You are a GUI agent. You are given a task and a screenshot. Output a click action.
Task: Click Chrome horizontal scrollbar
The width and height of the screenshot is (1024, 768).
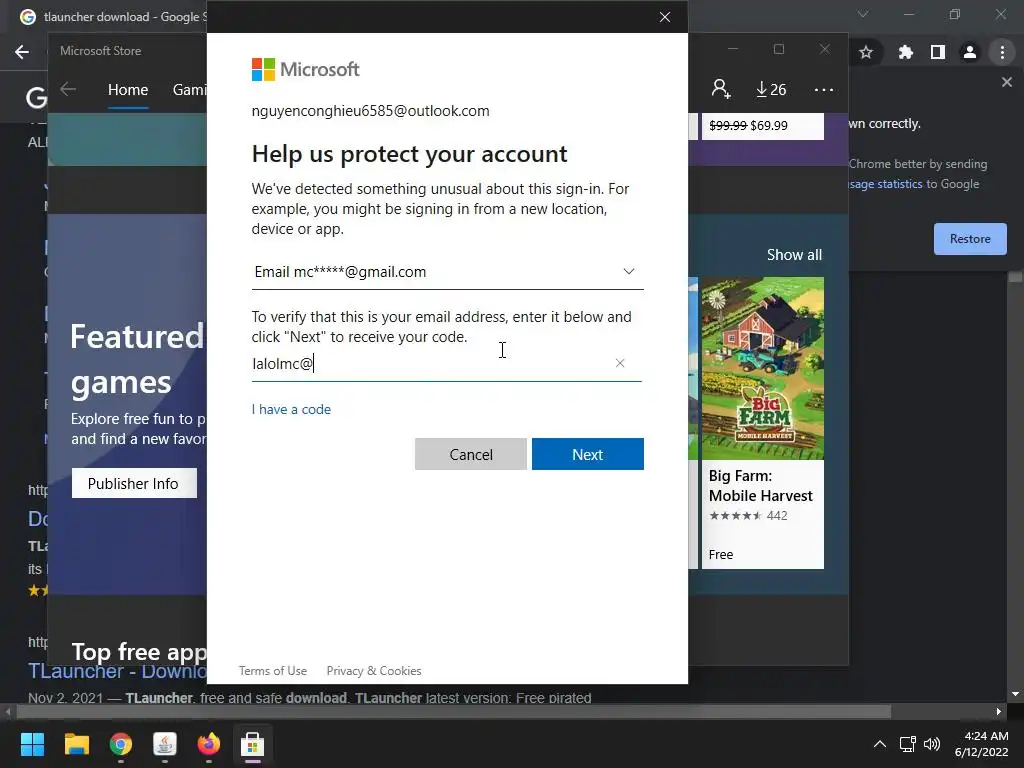454,712
